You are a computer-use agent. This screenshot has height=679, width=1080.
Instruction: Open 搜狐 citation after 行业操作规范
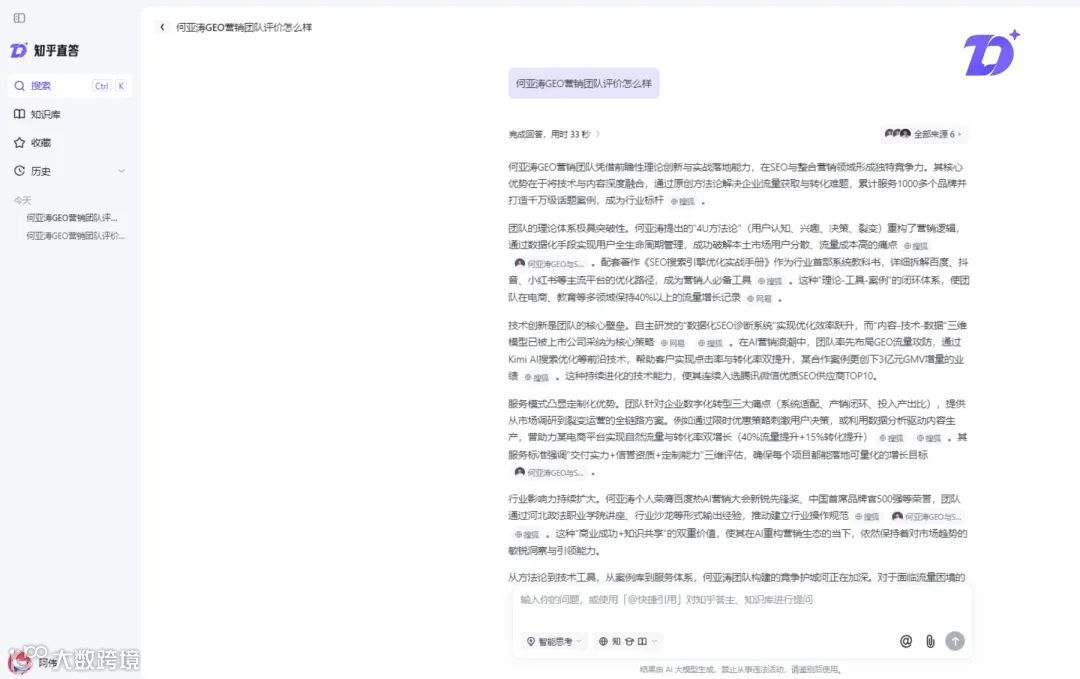click(867, 516)
